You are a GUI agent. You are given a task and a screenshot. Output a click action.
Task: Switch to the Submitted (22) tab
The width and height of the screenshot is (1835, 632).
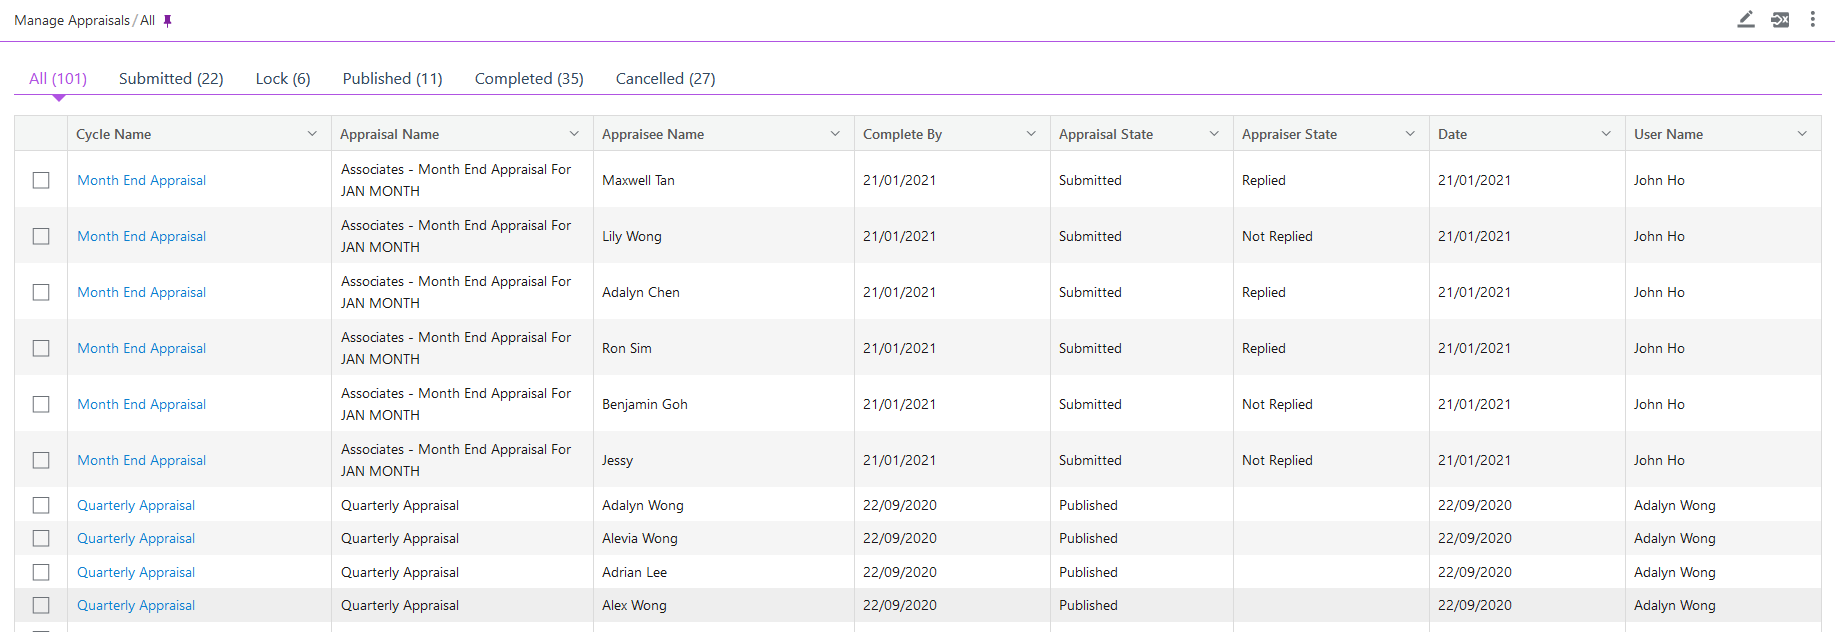(171, 79)
